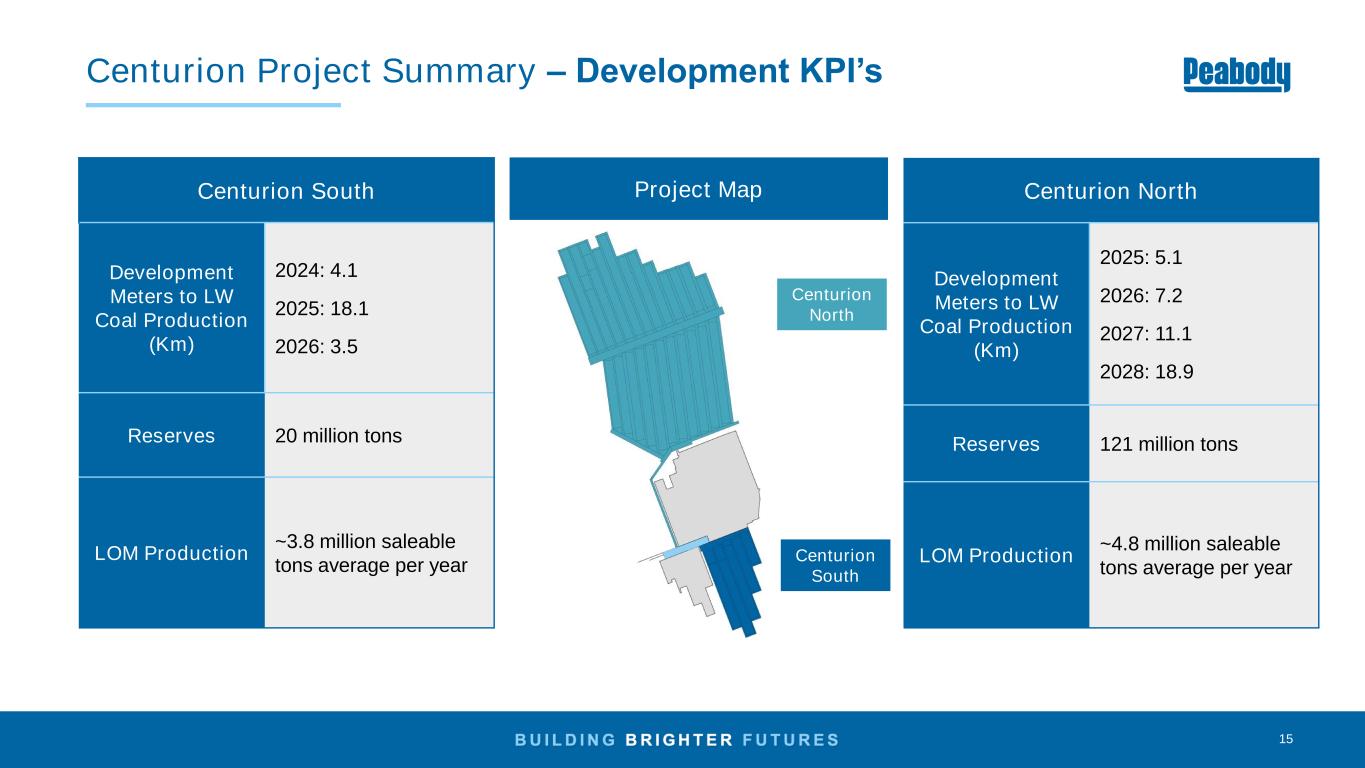Click the LOM Production label in the South table
This screenshot has height=768, width=1365.
tap(171, 553)
